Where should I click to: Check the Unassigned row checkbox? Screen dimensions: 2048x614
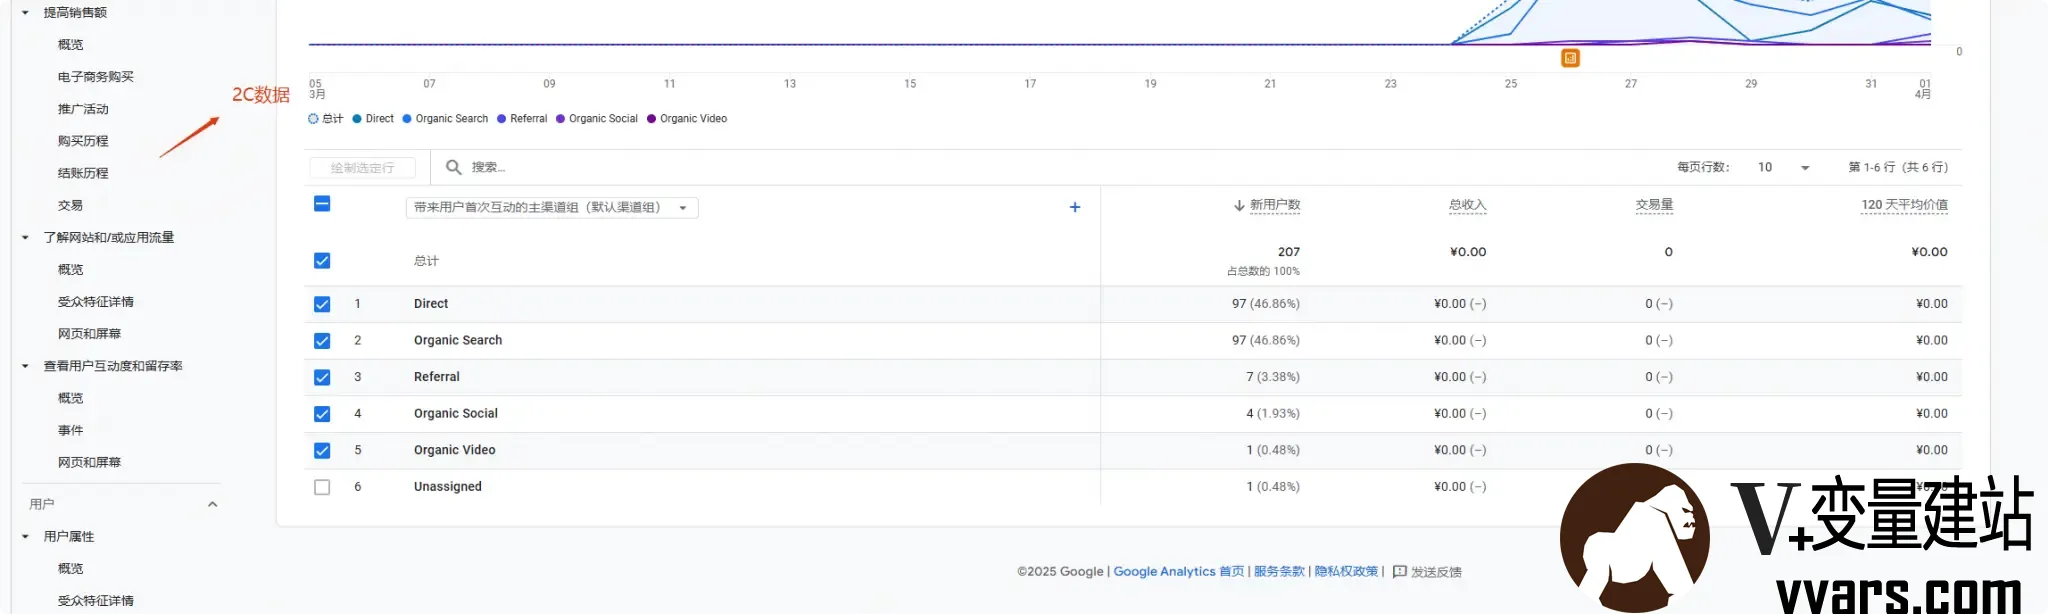coord(322,487)
